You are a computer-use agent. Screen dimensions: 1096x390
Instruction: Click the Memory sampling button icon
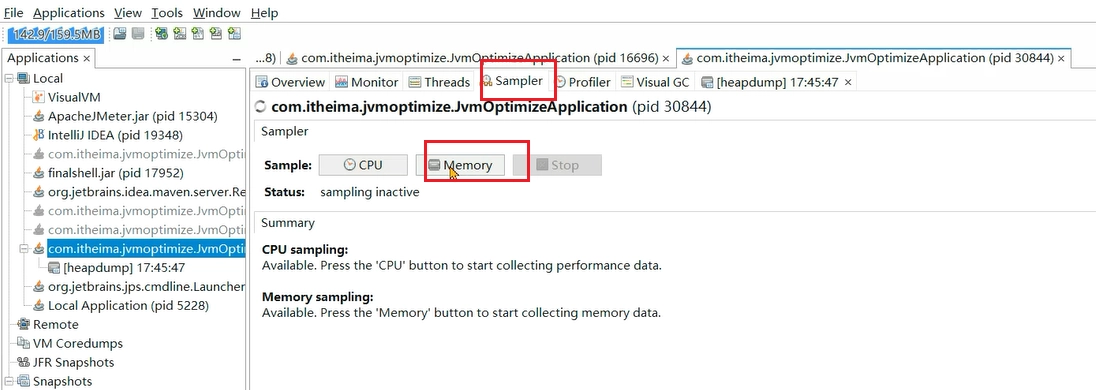(x=433, y=166)
